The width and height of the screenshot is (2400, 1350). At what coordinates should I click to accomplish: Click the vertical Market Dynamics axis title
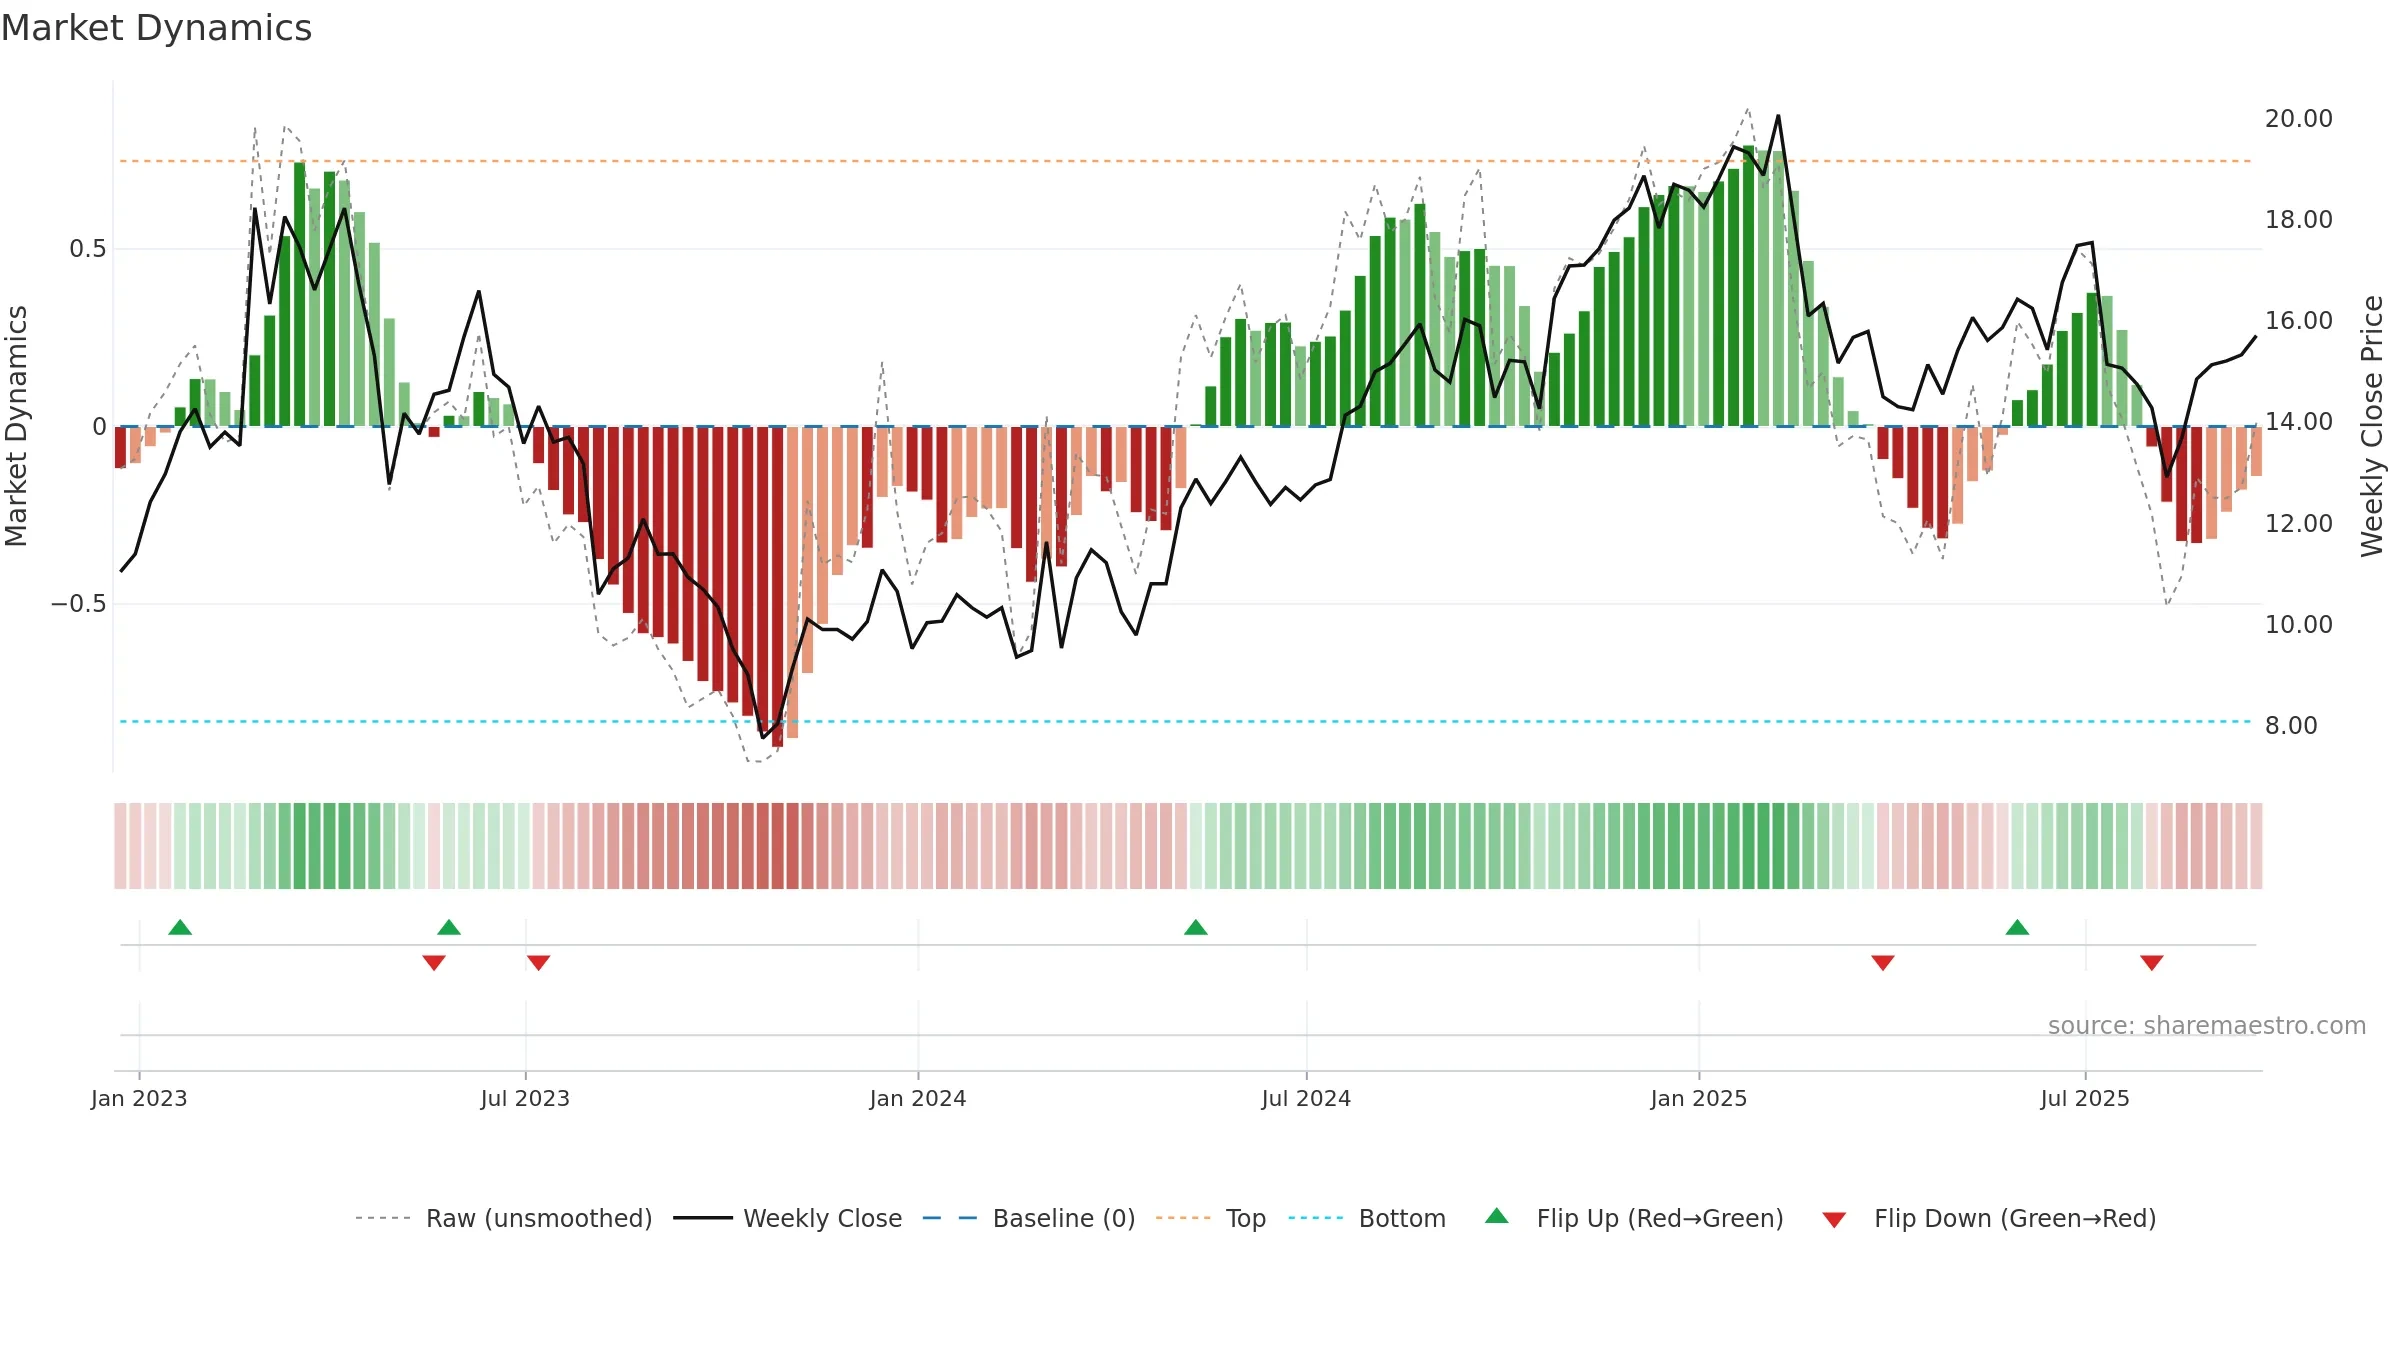coord(16,426)
